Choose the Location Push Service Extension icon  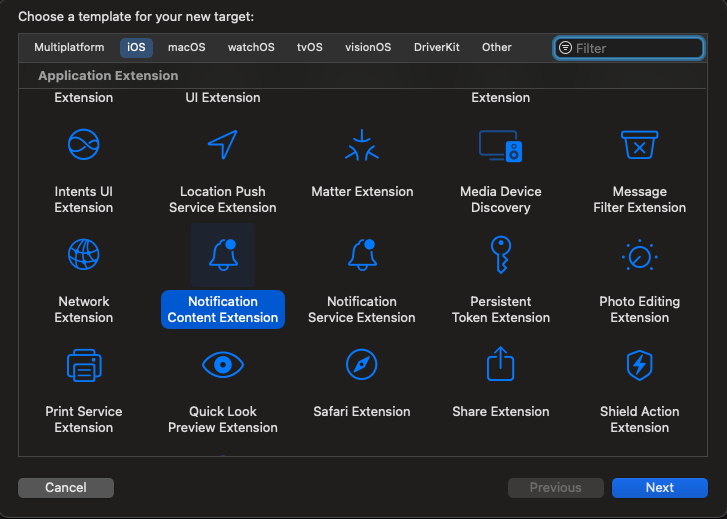(223, 145)
